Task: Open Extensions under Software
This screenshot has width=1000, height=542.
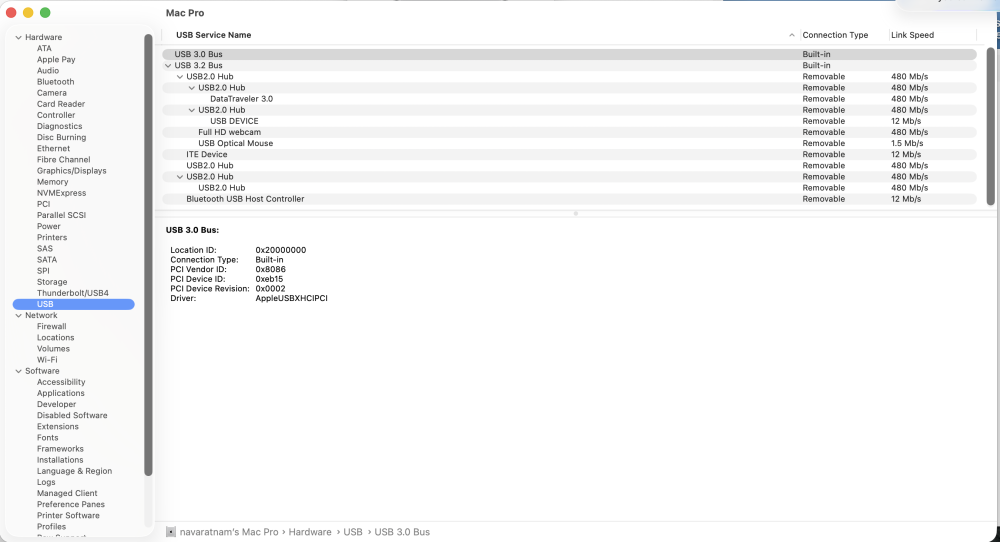Action: click(x=57, y=427)
